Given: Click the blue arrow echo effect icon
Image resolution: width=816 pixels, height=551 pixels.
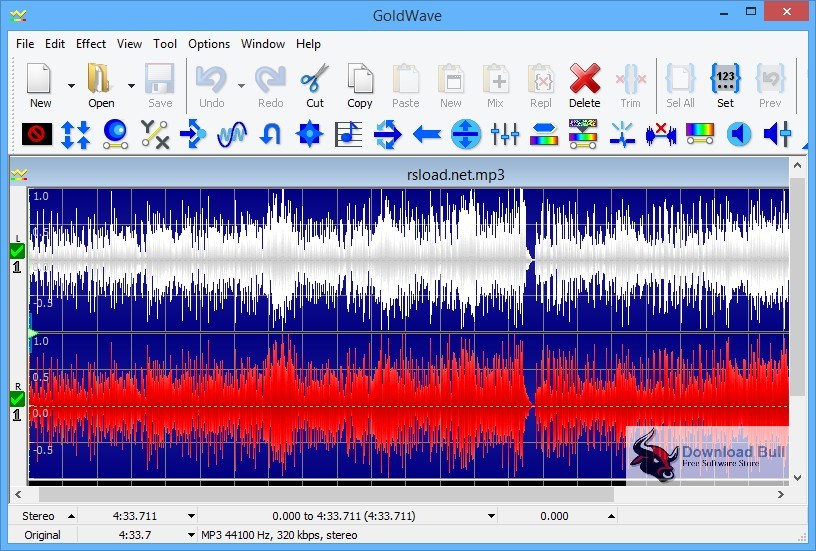Looking at the screenshot, I should 193,134.
